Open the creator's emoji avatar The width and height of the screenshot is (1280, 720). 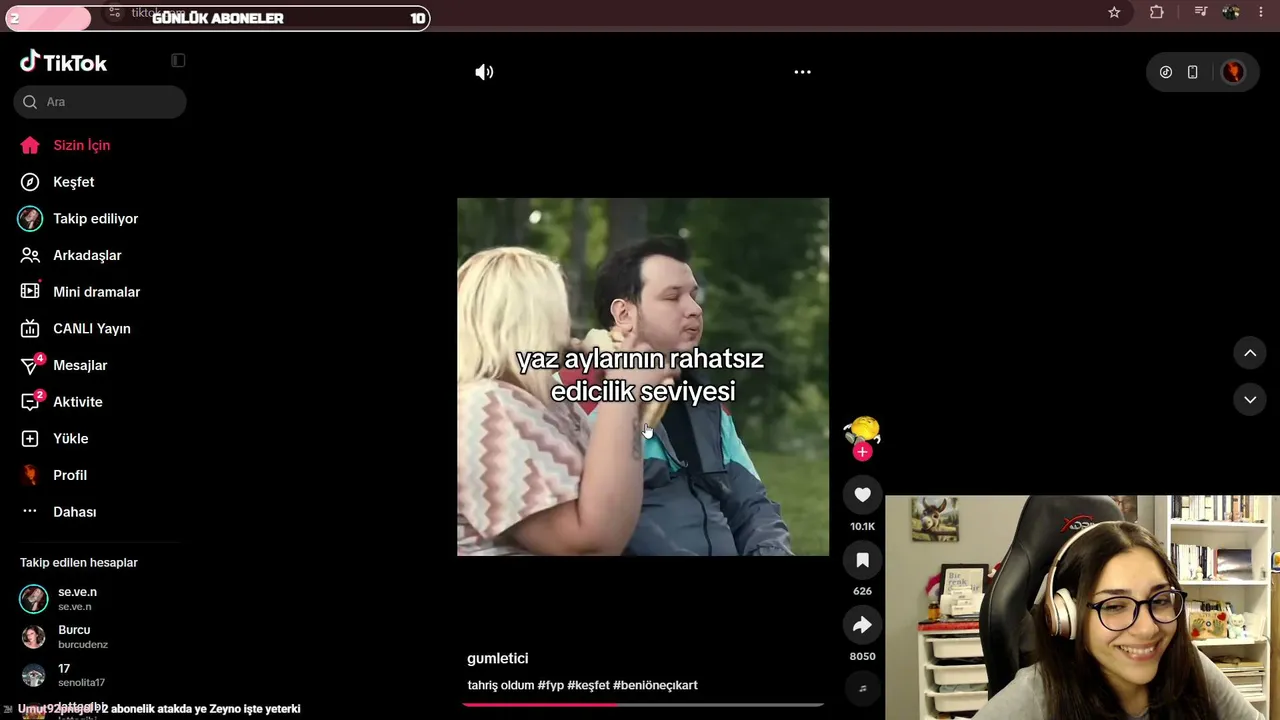[862, 430]
